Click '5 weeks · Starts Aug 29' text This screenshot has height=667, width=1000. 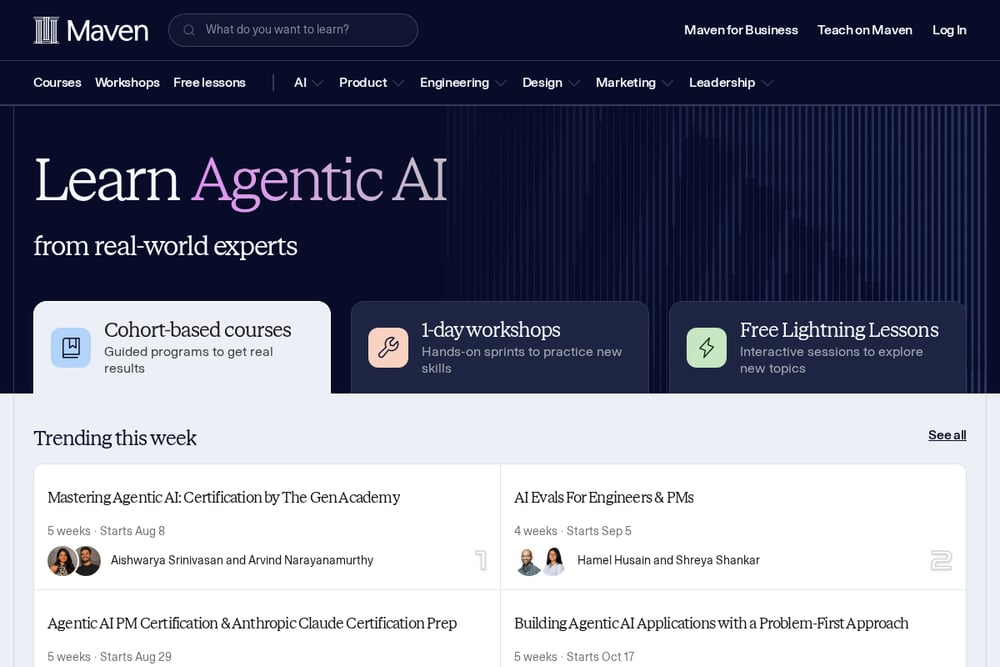click(x=109, y=656)
